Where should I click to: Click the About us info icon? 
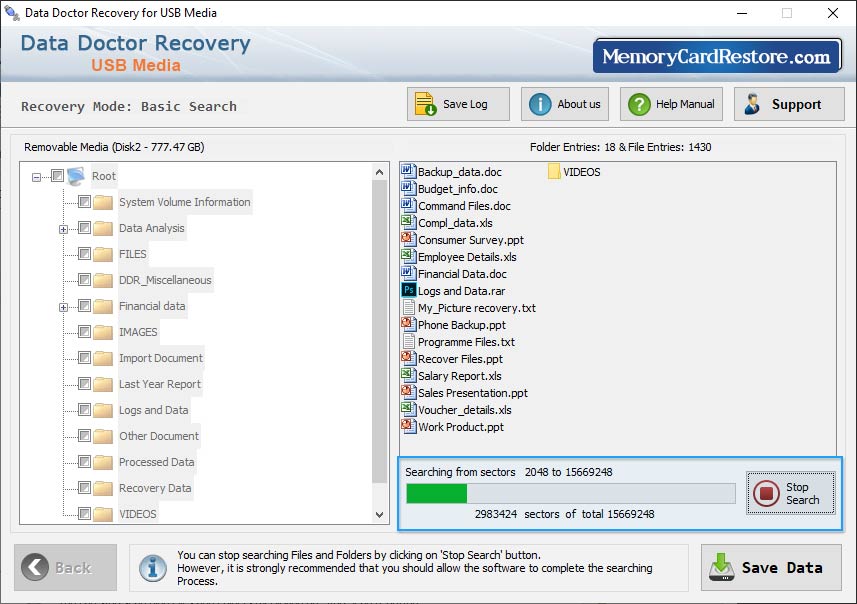click(540, 104)
